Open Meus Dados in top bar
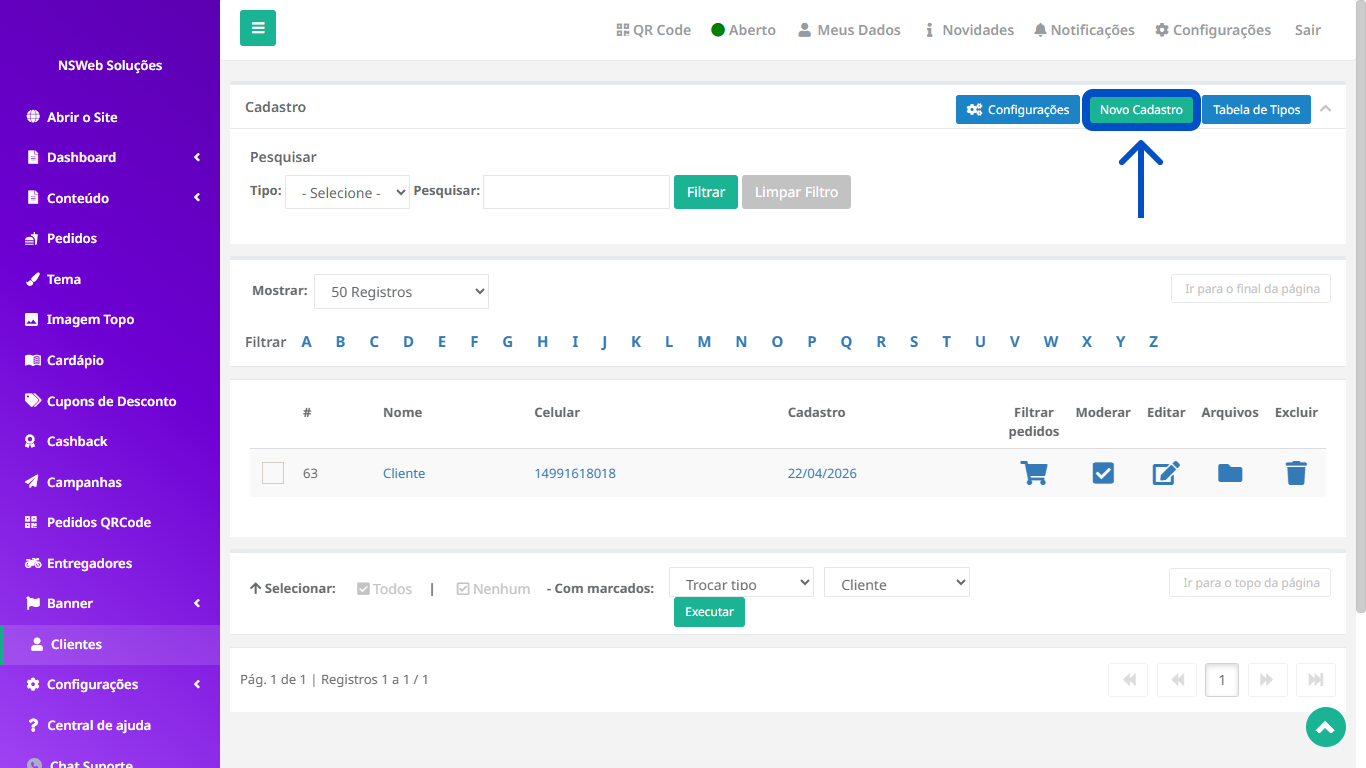This screenshot has width=1366, height=768. (849, 30)
